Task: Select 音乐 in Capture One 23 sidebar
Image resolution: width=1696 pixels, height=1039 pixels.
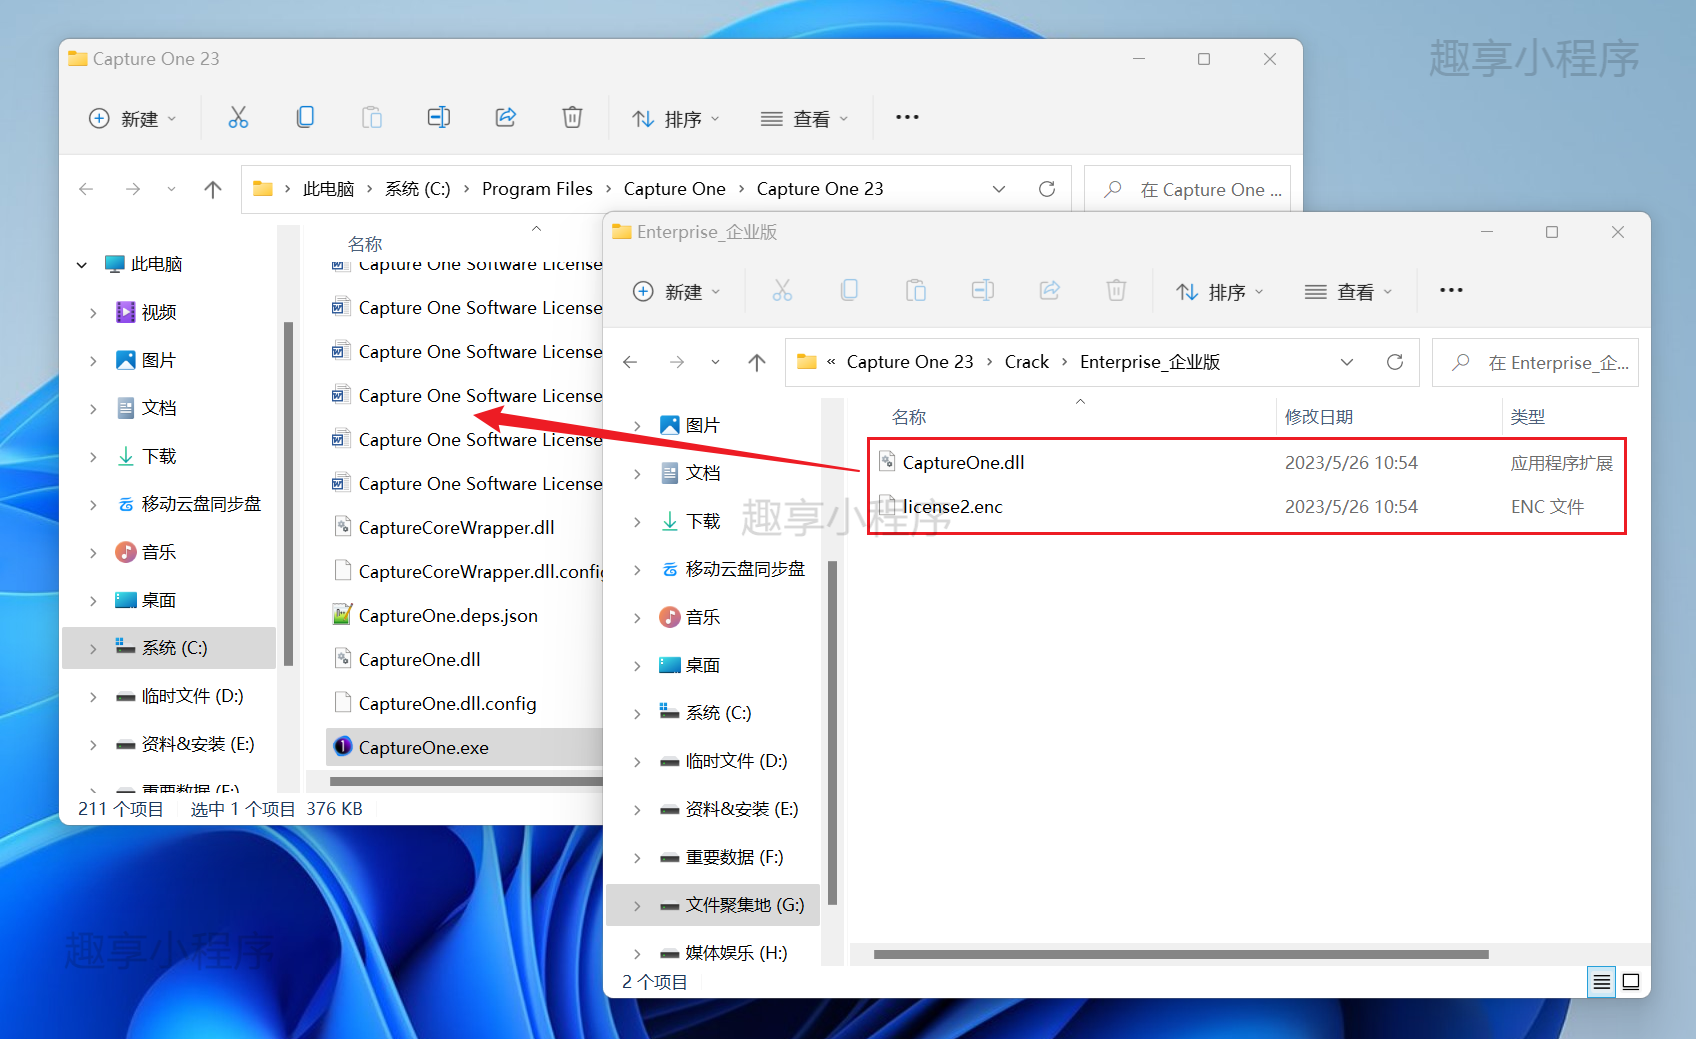Action: [x=169, y=552]
